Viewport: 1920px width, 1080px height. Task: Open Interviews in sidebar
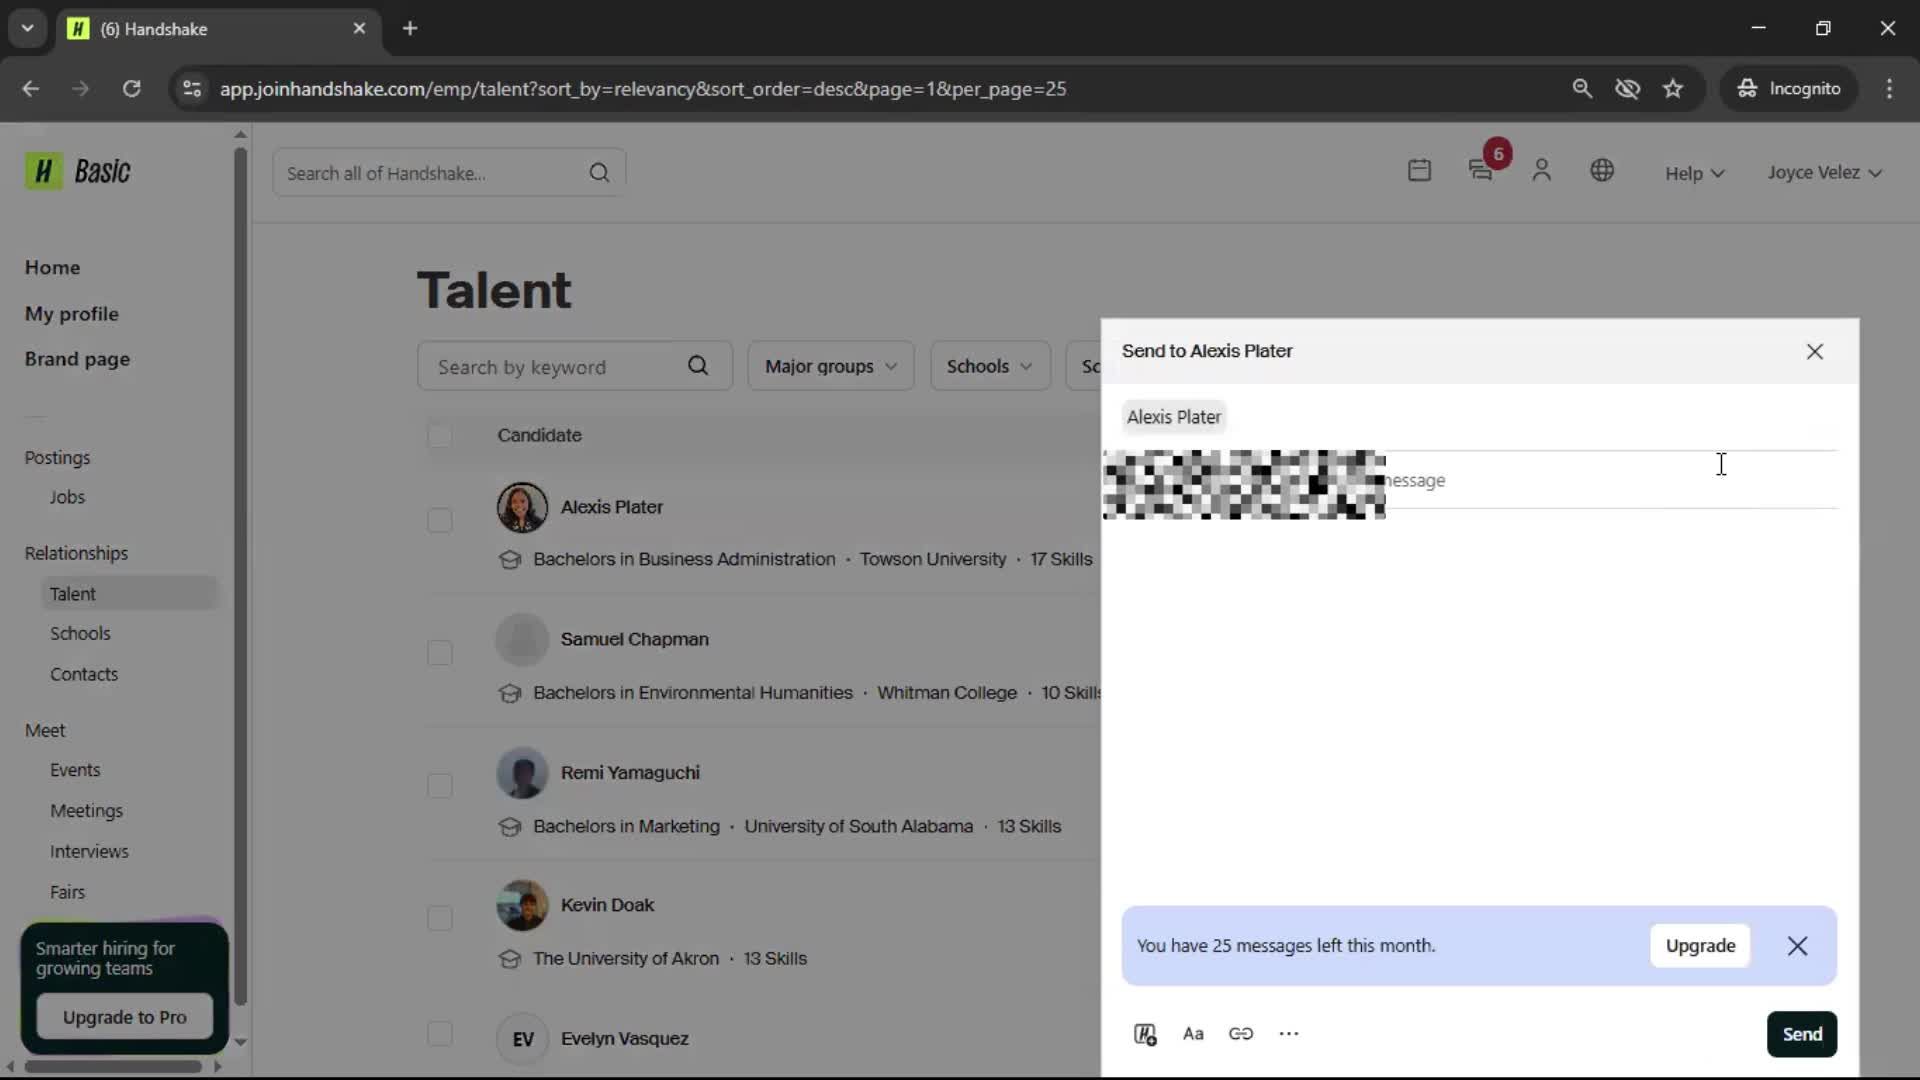pyautogui.click(x=89, y=851)
